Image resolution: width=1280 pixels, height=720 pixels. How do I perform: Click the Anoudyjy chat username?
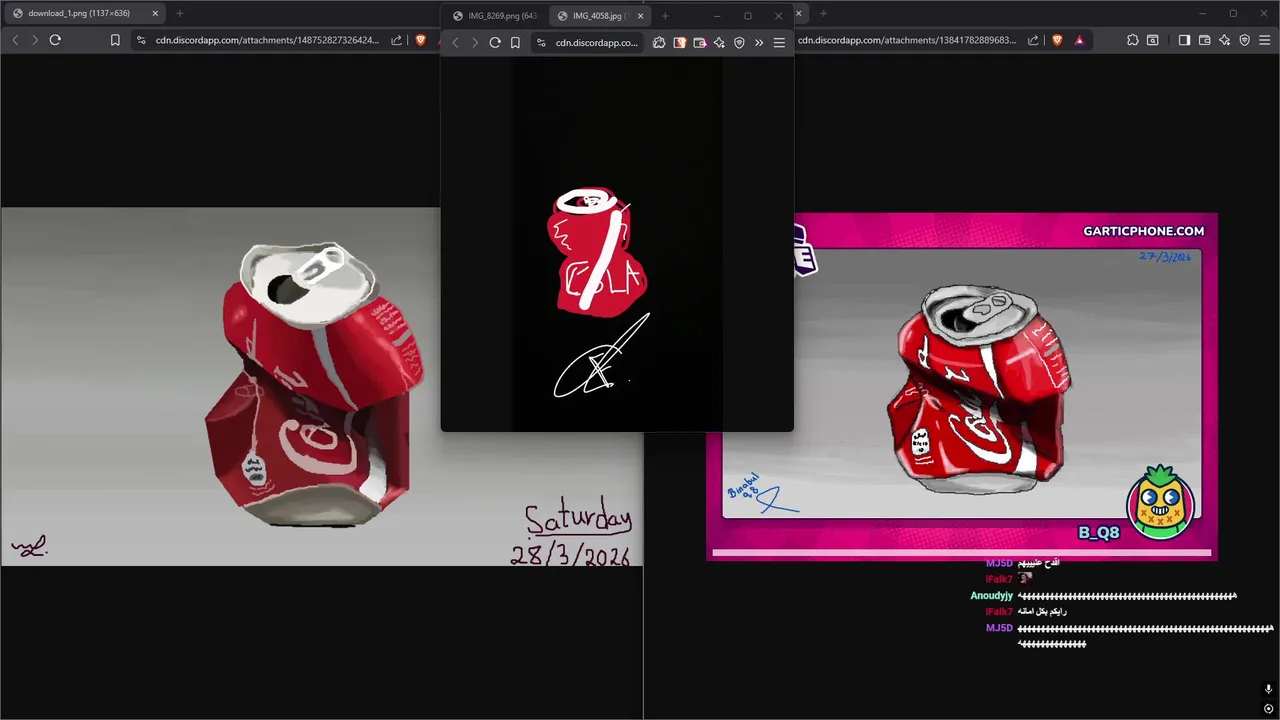991,596
